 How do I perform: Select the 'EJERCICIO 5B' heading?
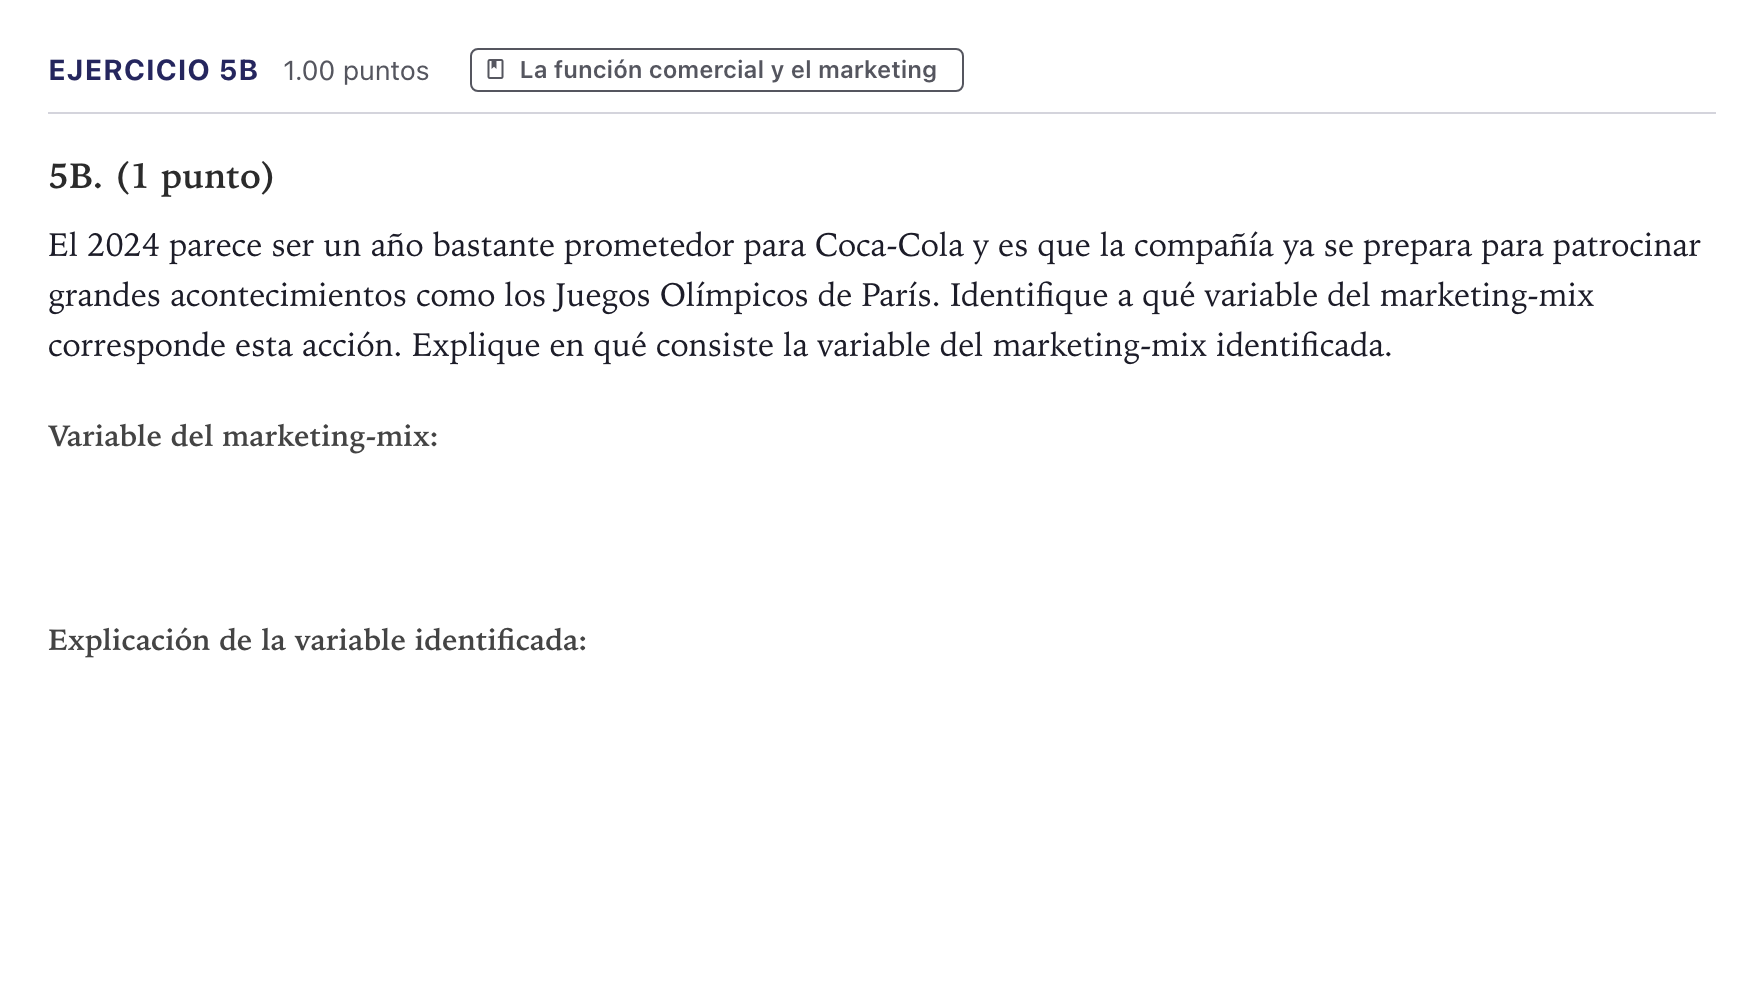pos(153,70)
